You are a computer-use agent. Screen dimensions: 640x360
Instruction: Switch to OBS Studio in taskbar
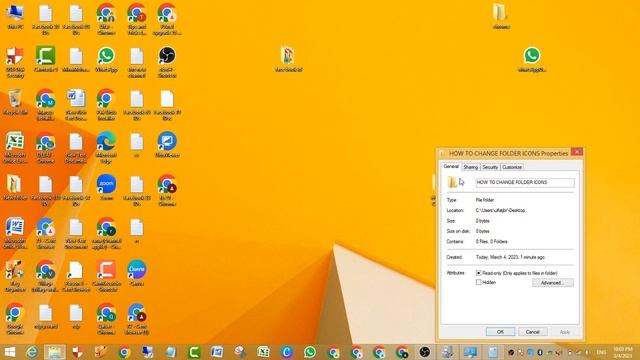(x=424, y=352)
